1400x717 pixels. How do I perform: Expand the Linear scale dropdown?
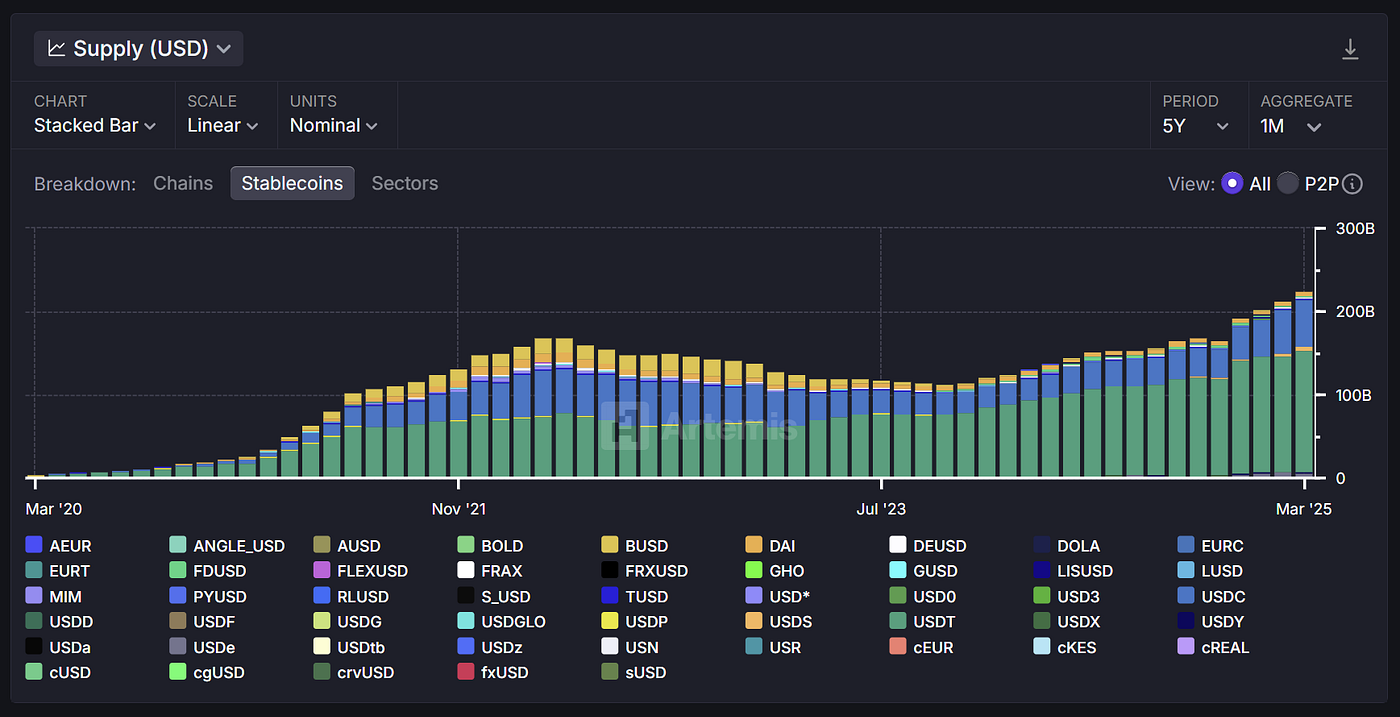pyautogui.click(x=223, y=125)
